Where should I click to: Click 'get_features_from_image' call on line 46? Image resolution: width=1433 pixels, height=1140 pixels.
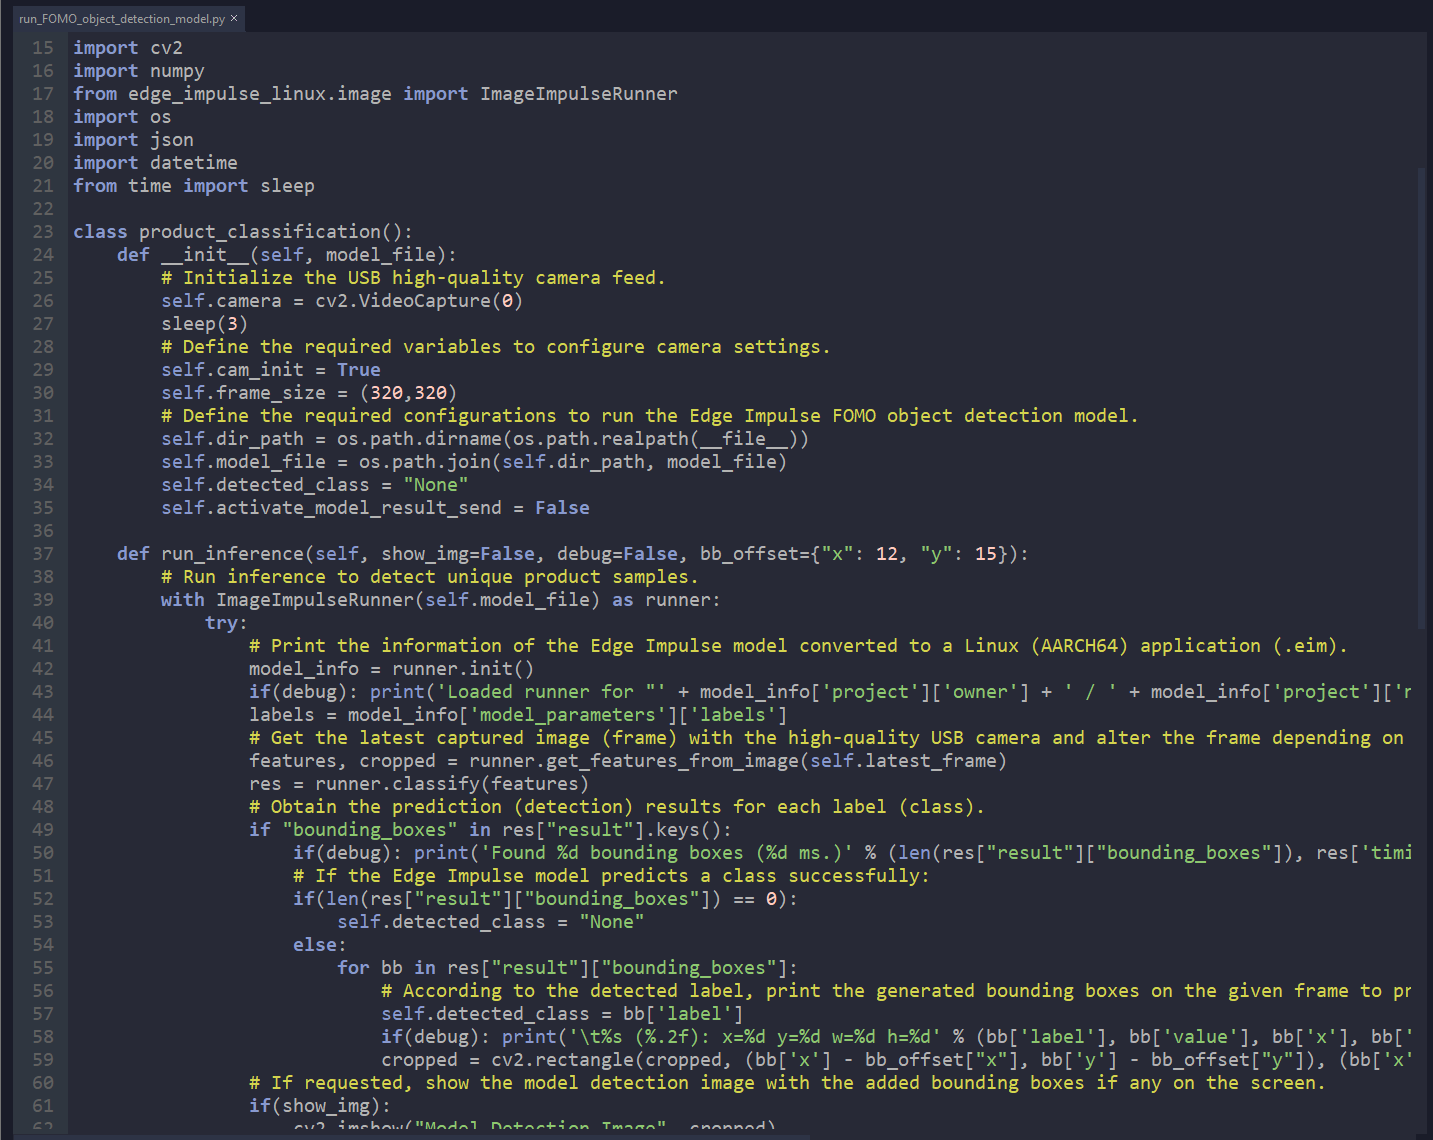673,761
